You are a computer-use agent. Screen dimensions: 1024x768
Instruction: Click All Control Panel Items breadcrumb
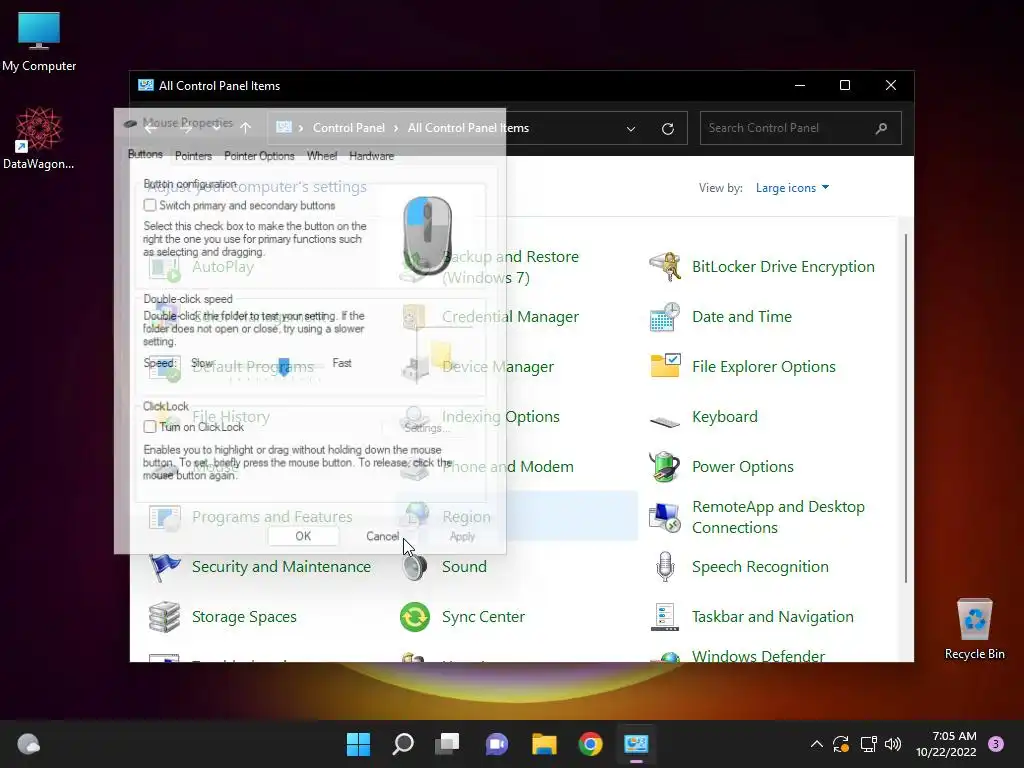(468, 128)
